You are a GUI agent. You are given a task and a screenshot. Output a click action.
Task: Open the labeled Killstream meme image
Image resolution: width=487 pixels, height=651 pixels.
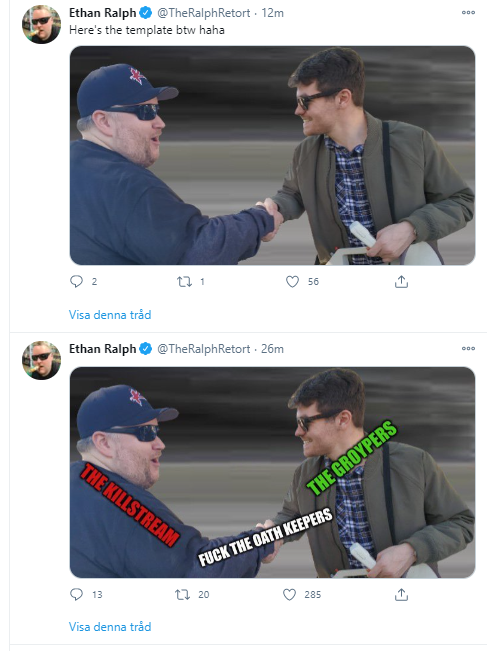pos(272,472)
